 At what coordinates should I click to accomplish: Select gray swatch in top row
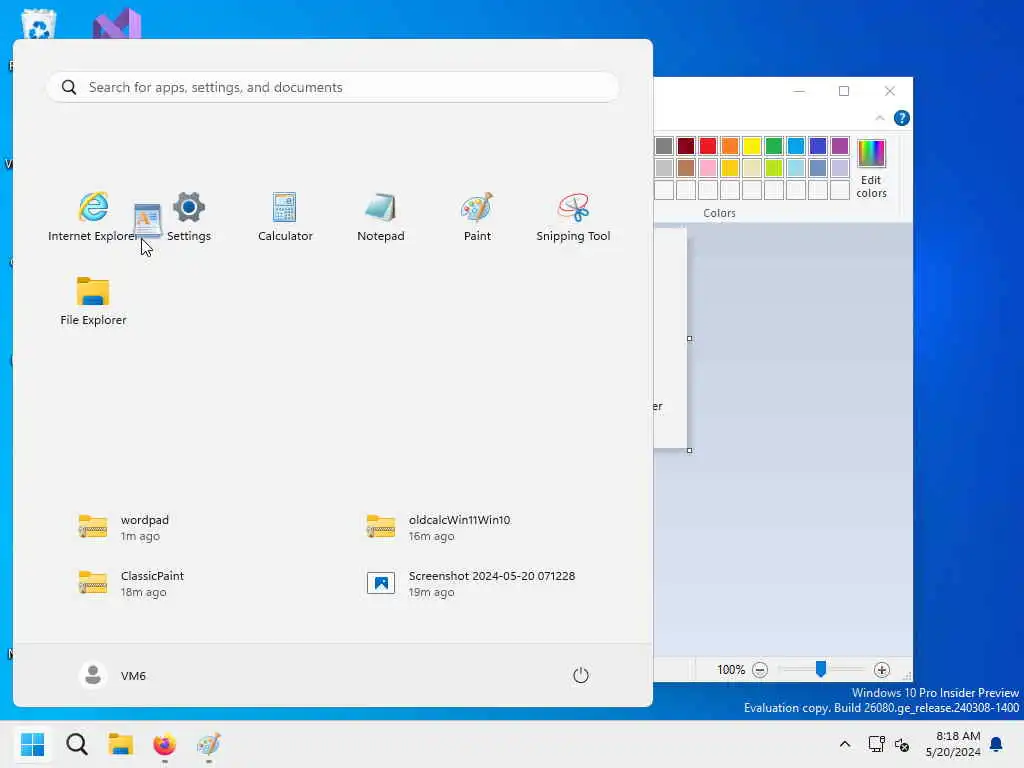664,146
